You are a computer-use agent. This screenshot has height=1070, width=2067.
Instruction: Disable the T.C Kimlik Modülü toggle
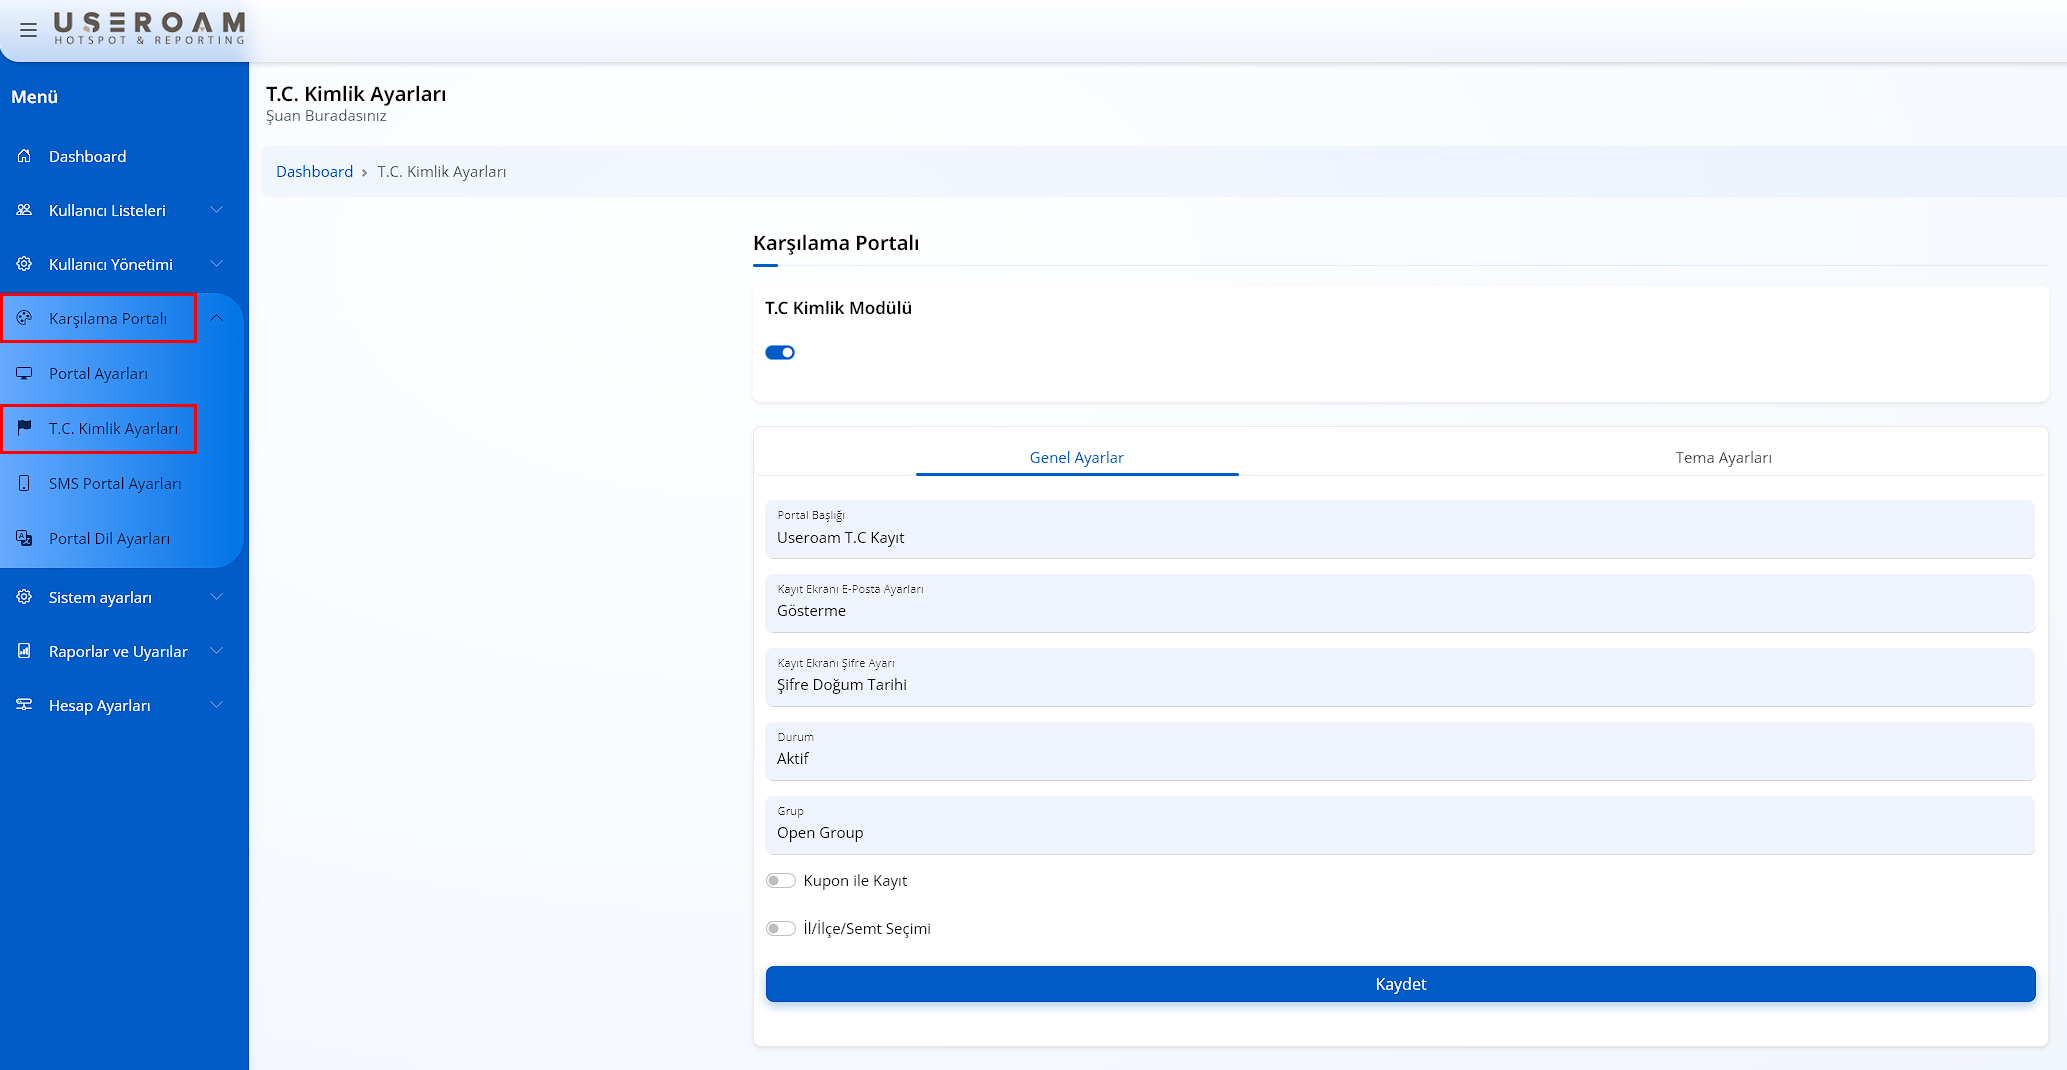pos(780,352)
